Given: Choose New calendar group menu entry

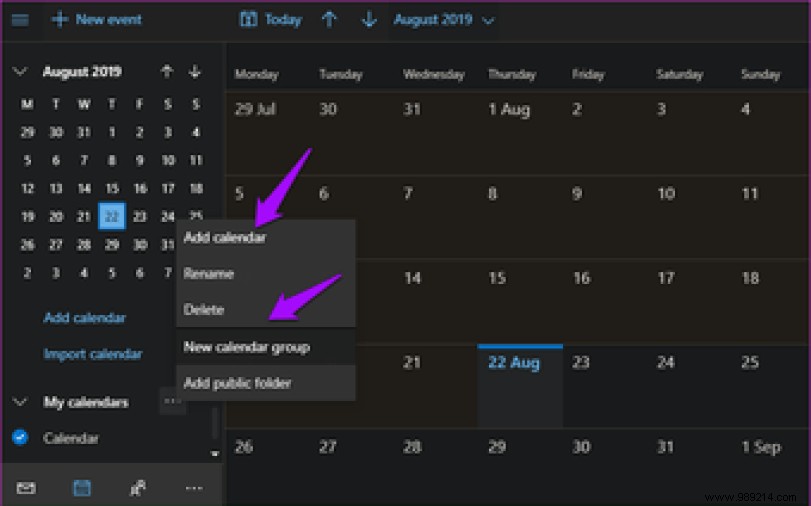Looking at the screenshot, I should pyautogui.click(x=266, y=347).
